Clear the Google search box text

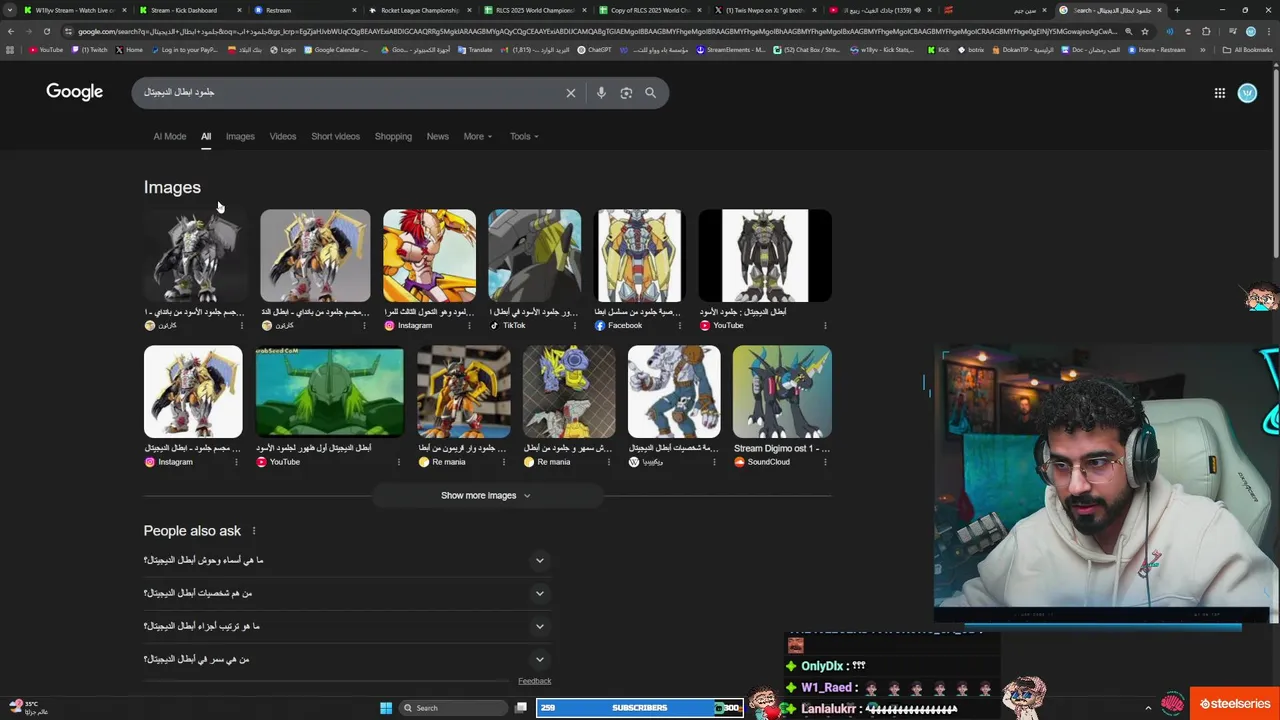pyautogui.click(x=571, y=93)
